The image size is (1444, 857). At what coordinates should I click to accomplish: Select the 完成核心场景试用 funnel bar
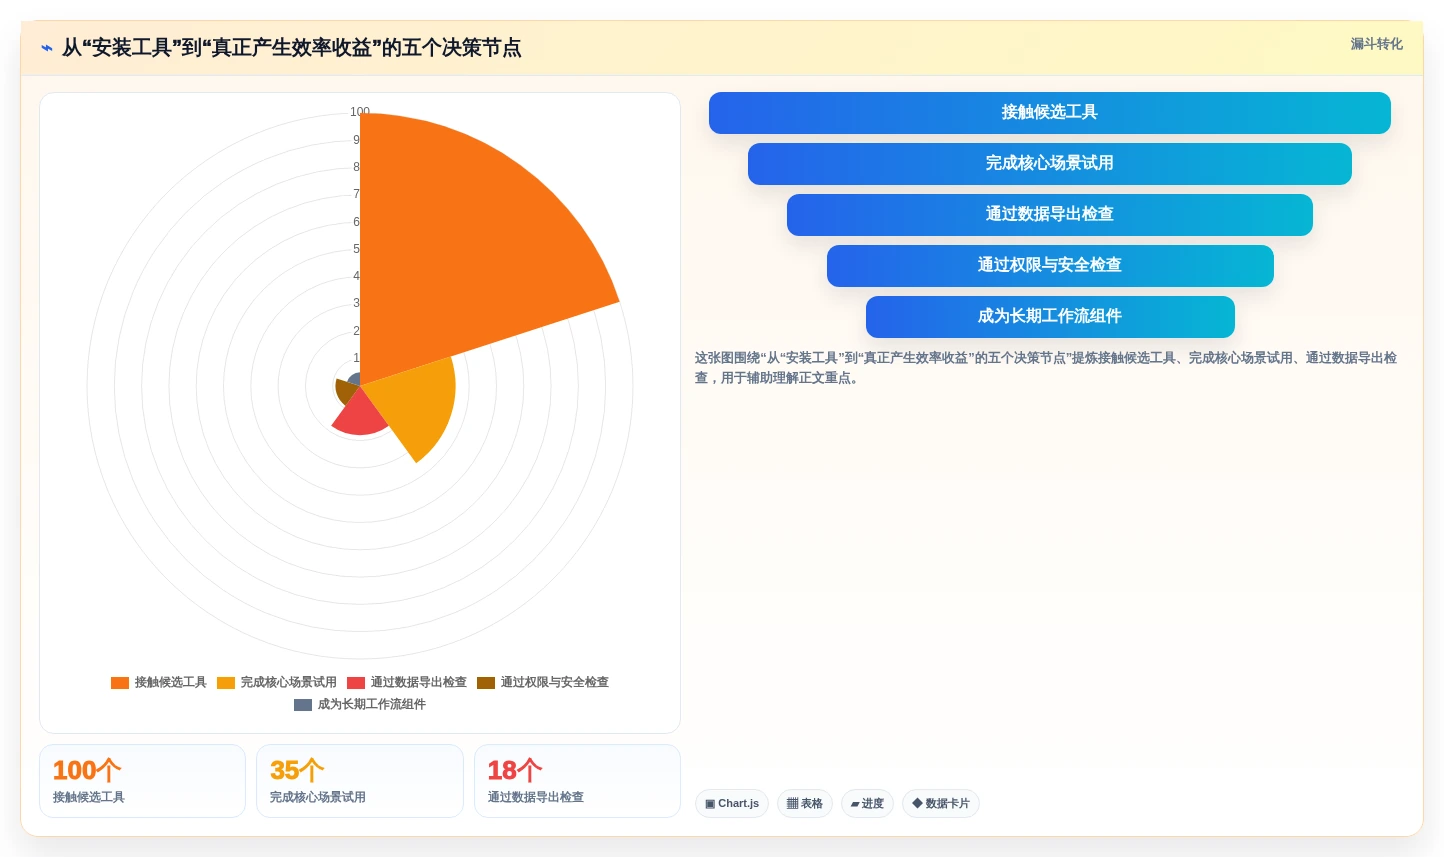point(1050,164)
